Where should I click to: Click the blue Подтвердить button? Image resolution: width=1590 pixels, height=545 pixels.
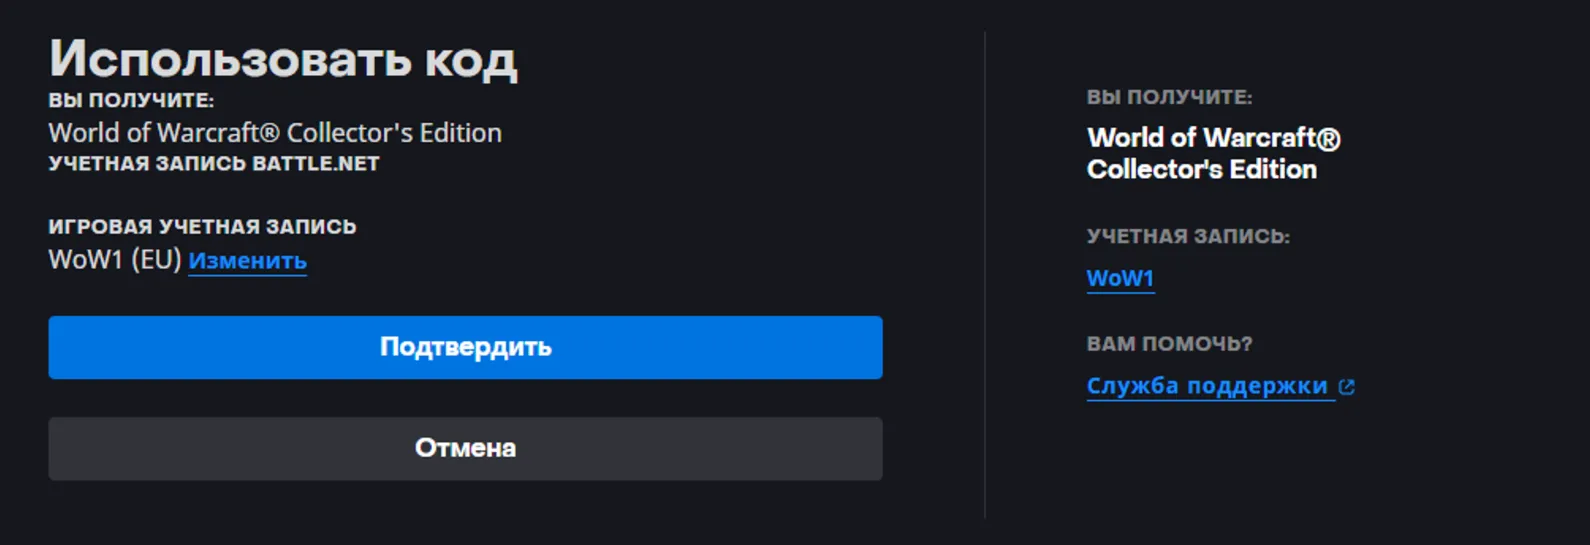click(x=465, y=347)
